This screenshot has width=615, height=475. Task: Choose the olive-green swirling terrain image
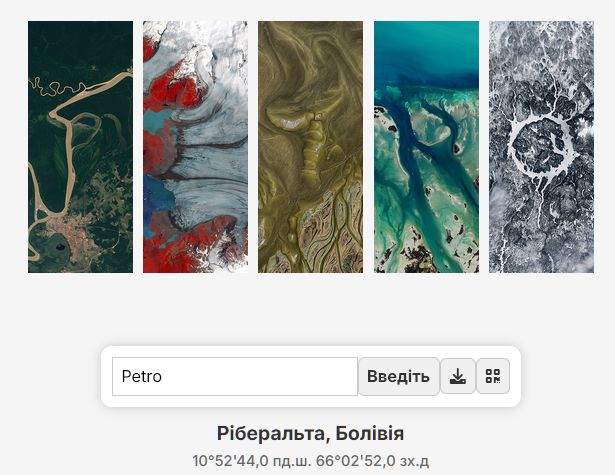click(x=310, y=147)
